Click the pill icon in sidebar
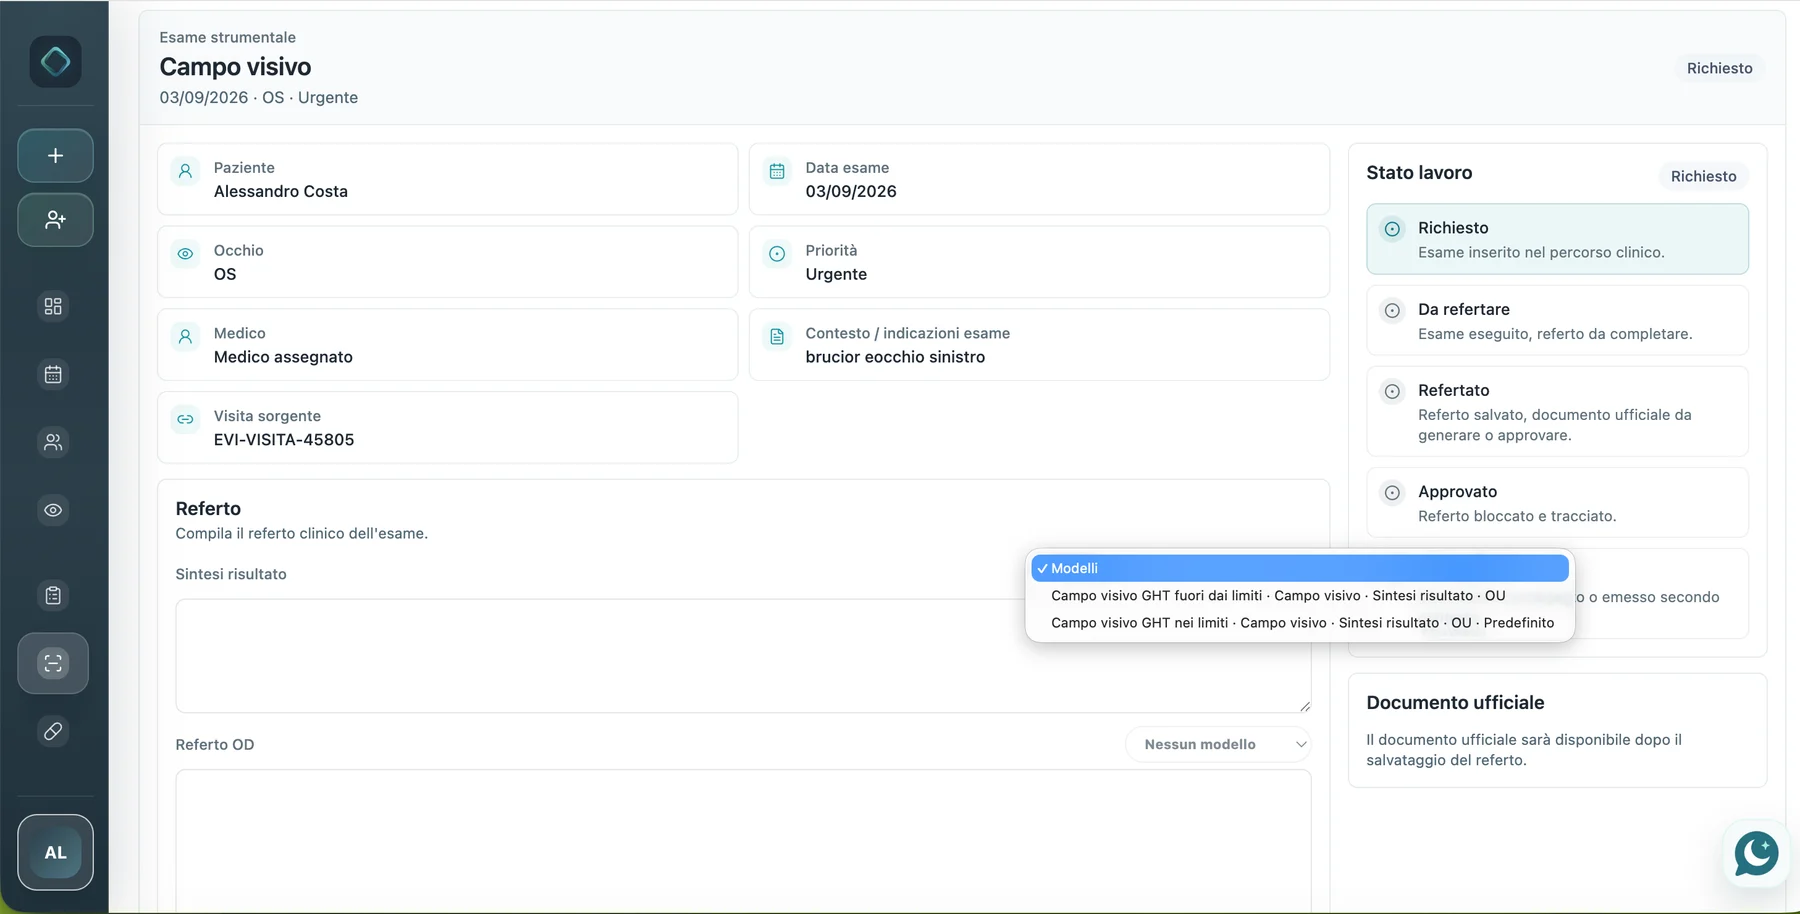 coord(53,731)
